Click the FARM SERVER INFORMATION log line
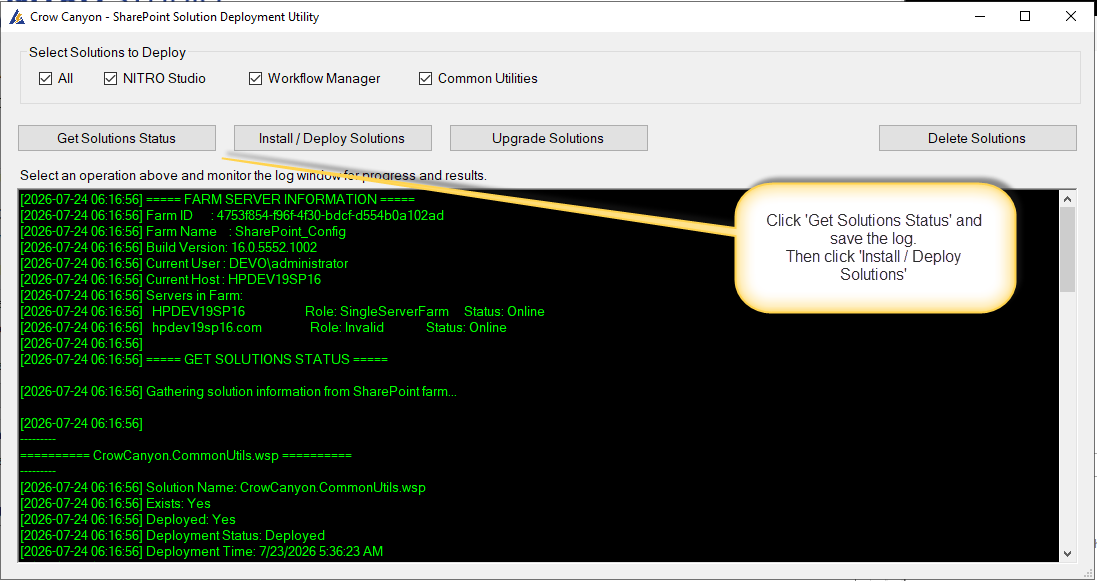The height and width of the screenshot is (581, 1097). [x=218, y=200]
